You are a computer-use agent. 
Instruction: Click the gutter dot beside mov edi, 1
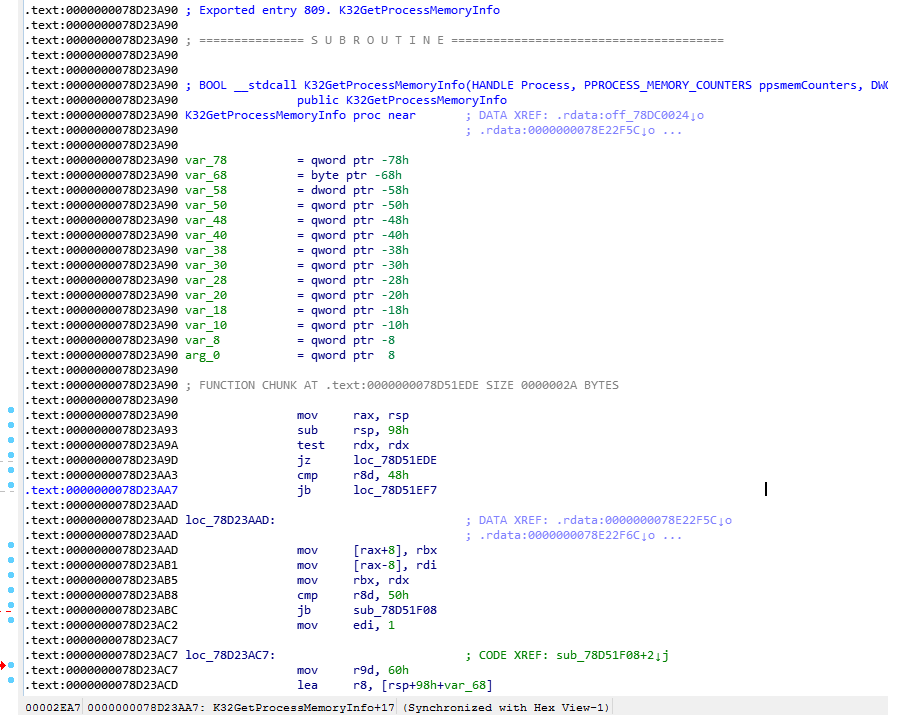tap(11, 620)
